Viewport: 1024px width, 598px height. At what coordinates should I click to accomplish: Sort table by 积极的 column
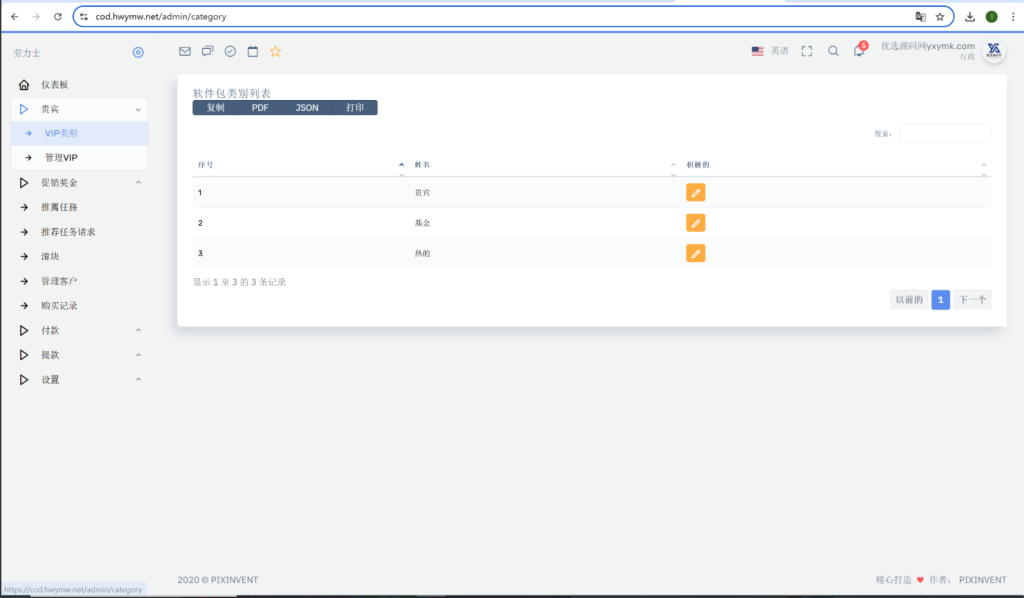(836, 165)
